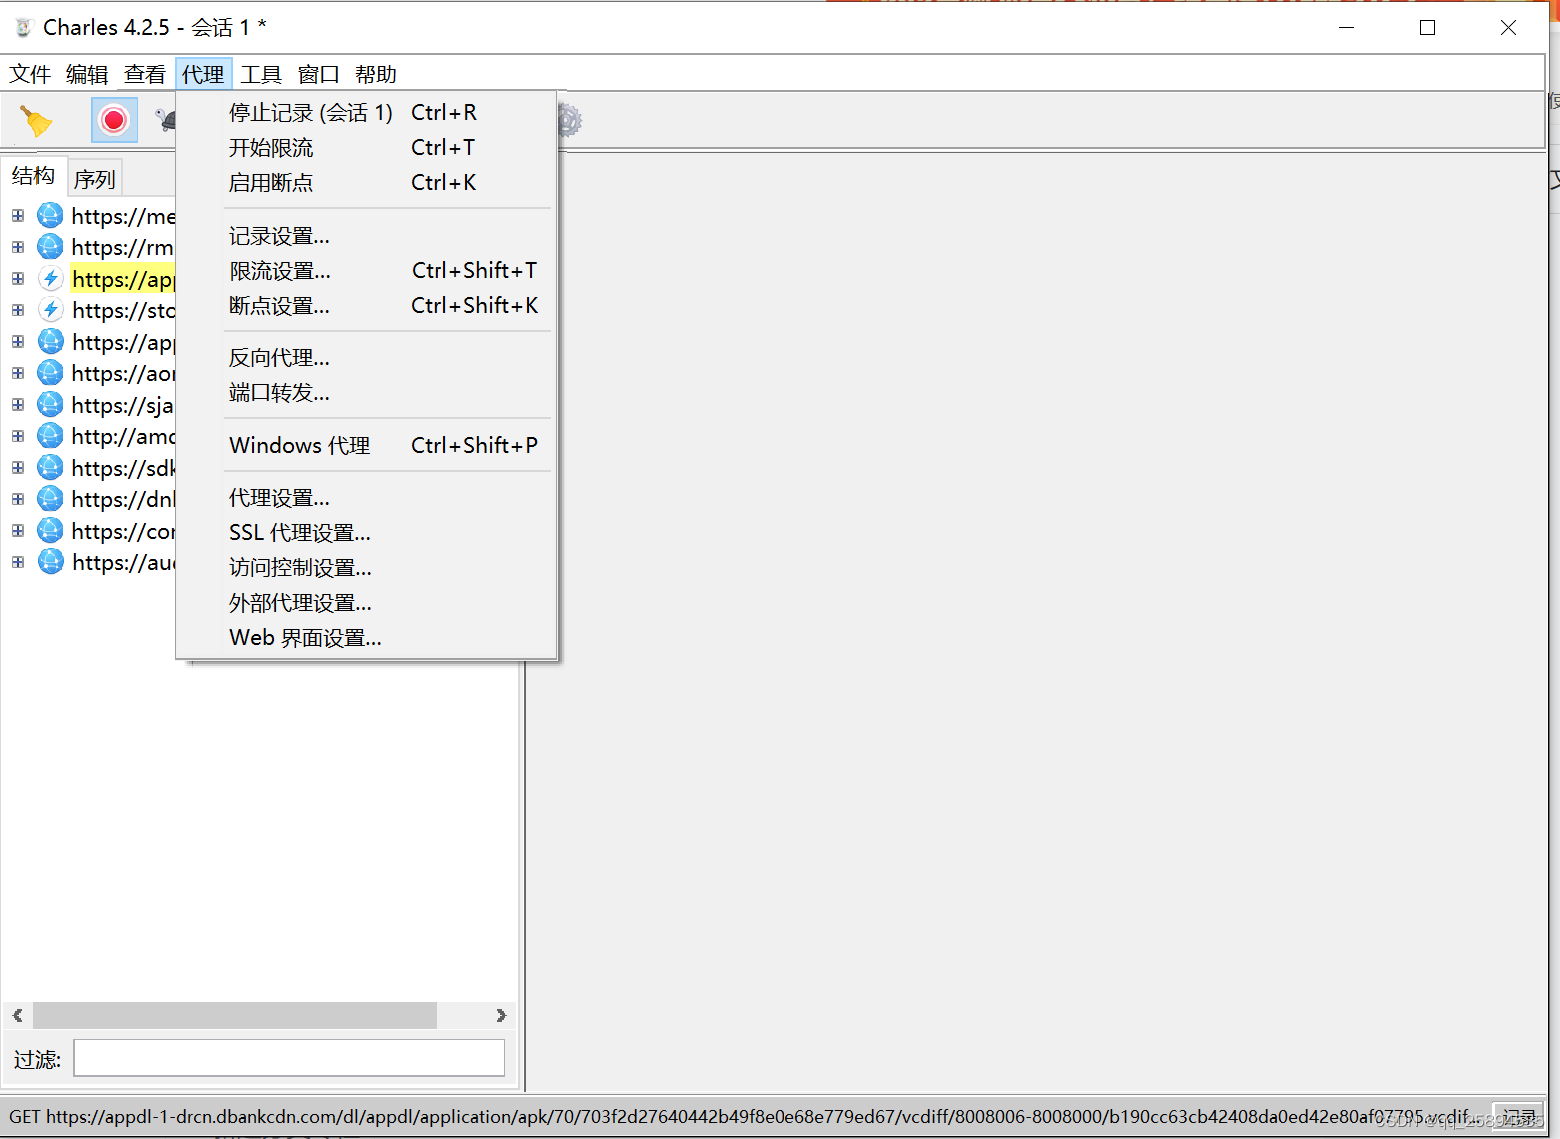Click the 过滤 filter input field
Image resolution: width=1560 pixels, height=1139 pixels.
pyautogui.click(x=289, y=1058)
